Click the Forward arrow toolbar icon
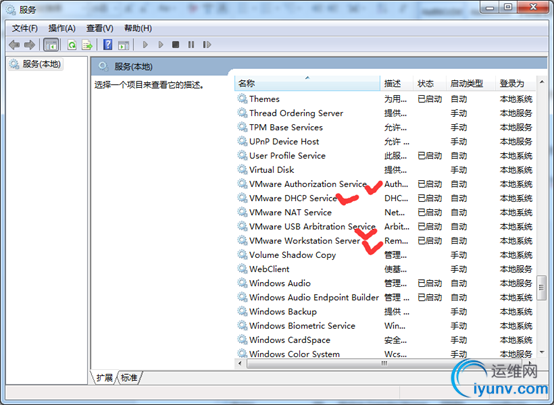 tap(29, 45)
